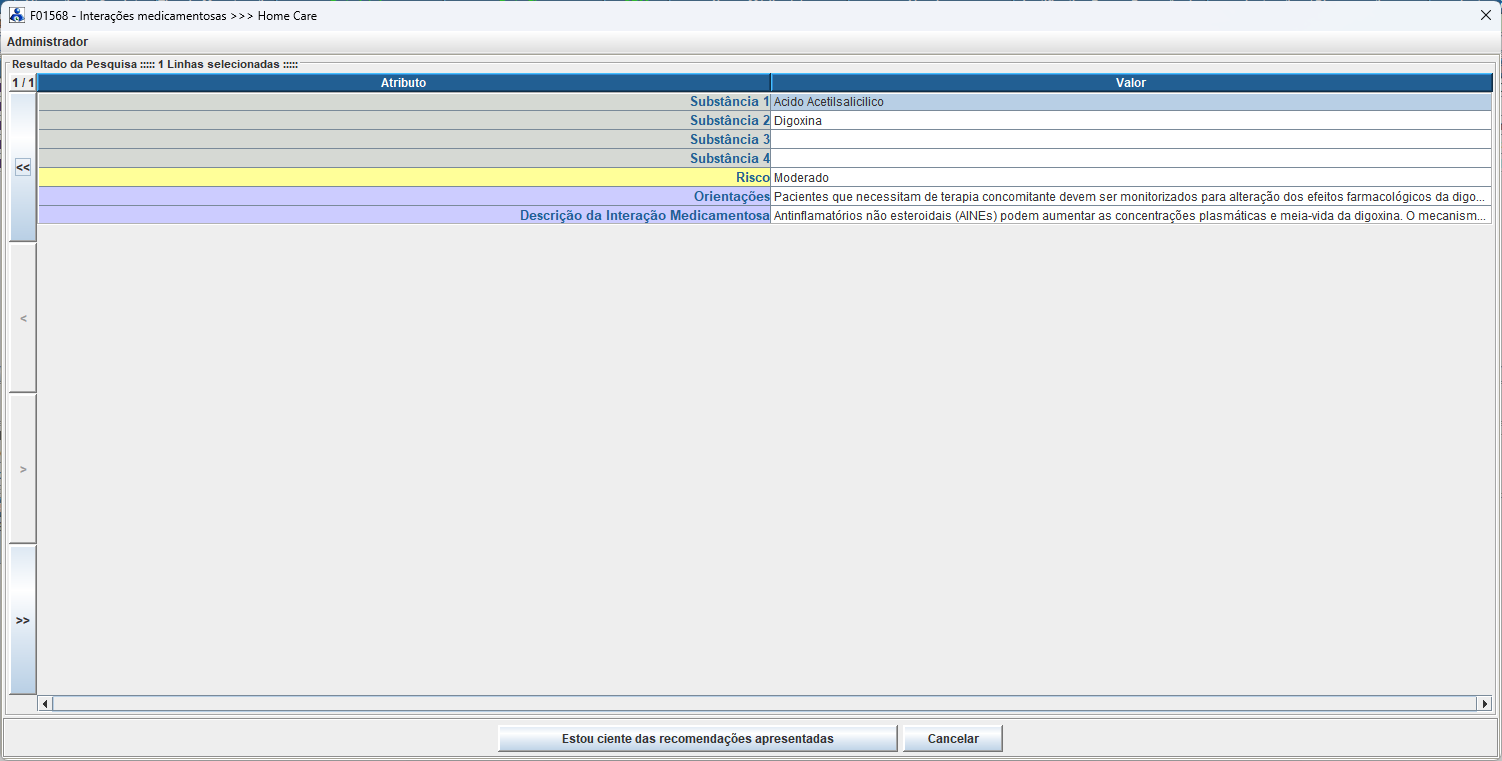Click the empty Substância 3 value cell

click(x=1131, y=140)
